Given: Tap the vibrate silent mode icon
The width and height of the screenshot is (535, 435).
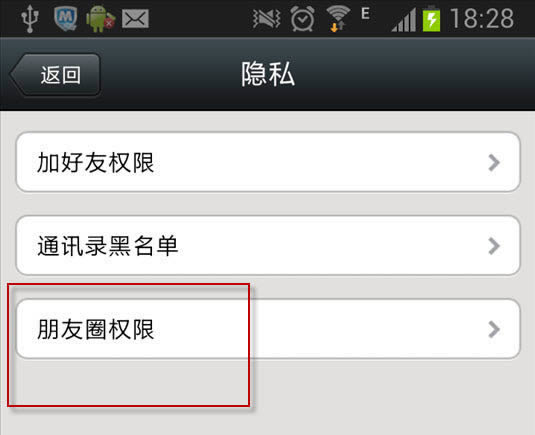Looking at the screenshot, I should [x=266, y=19].
